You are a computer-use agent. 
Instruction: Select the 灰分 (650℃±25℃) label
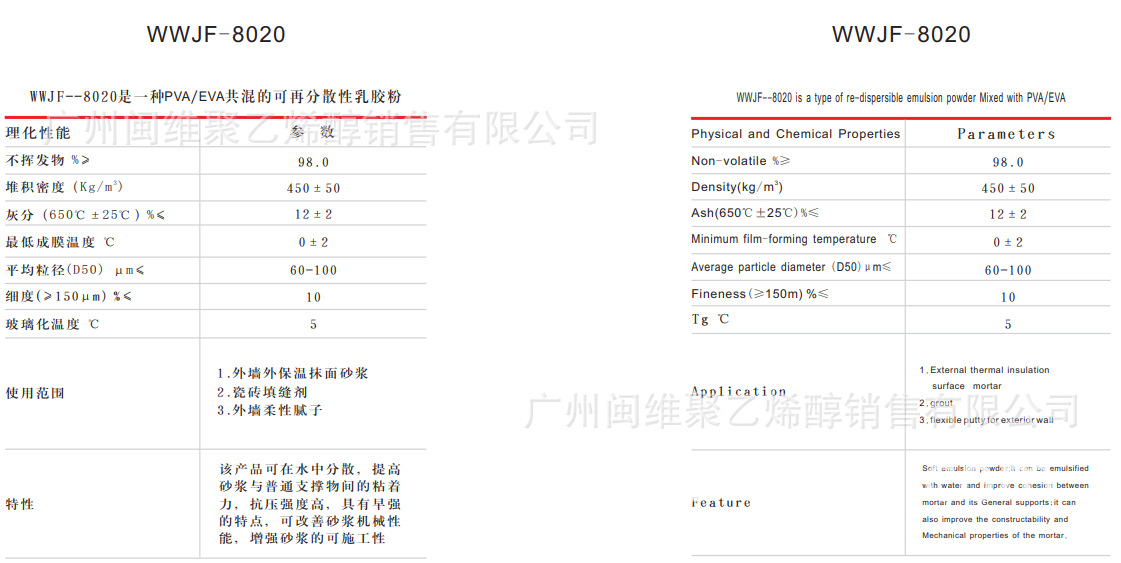[85, 215]
